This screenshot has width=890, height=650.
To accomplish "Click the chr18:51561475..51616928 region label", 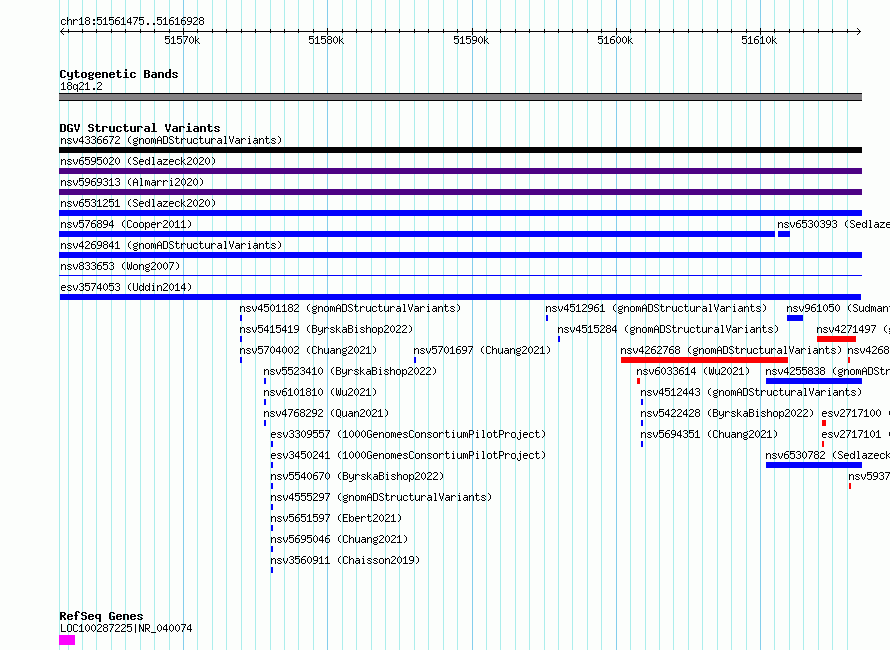I will click(132, 21).
